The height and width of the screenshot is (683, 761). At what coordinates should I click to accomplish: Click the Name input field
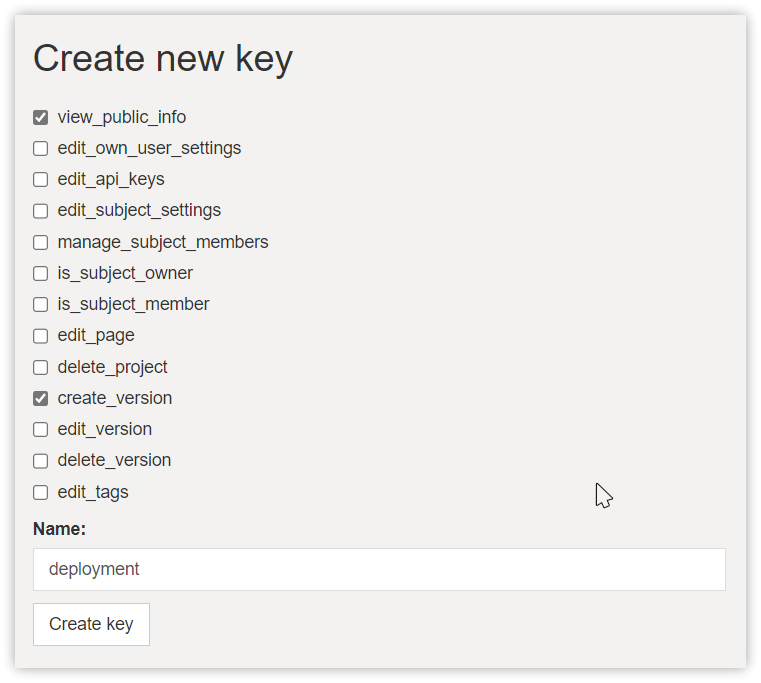pyautogui.click(x=379, y=569)
